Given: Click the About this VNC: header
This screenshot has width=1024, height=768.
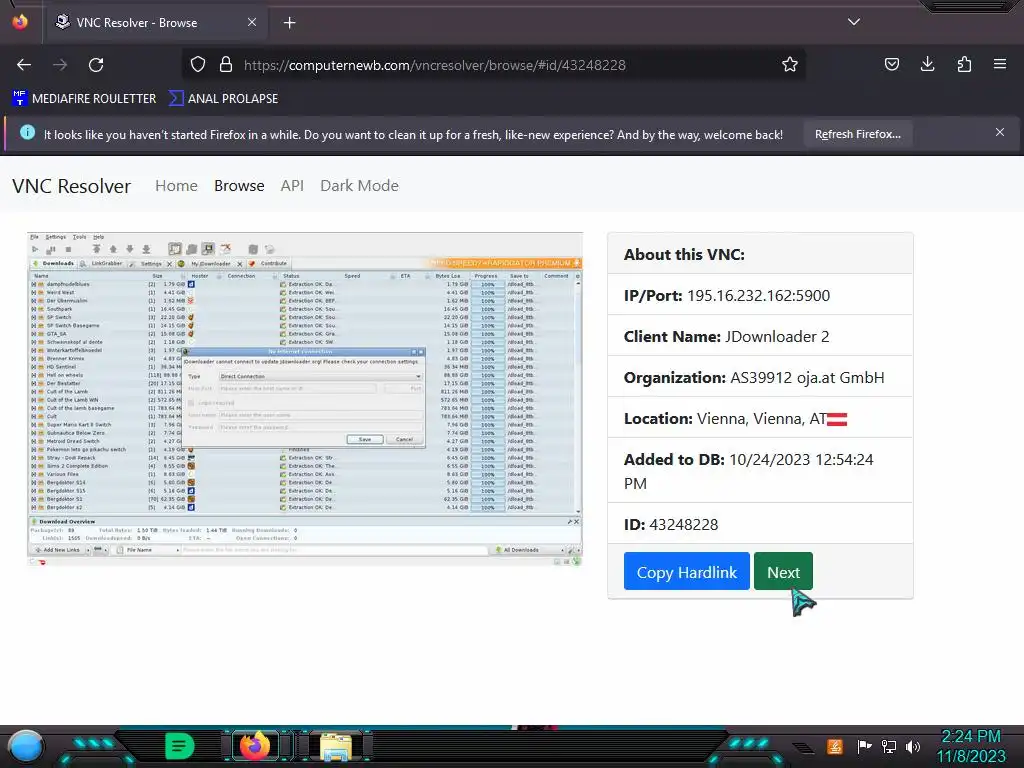Looking at the screenshot, I should point(684,255).
